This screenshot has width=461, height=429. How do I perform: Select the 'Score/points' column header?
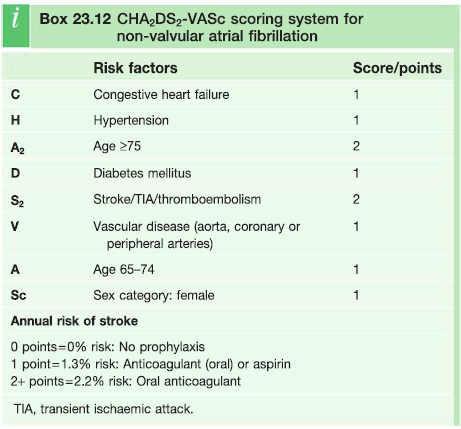397,68
